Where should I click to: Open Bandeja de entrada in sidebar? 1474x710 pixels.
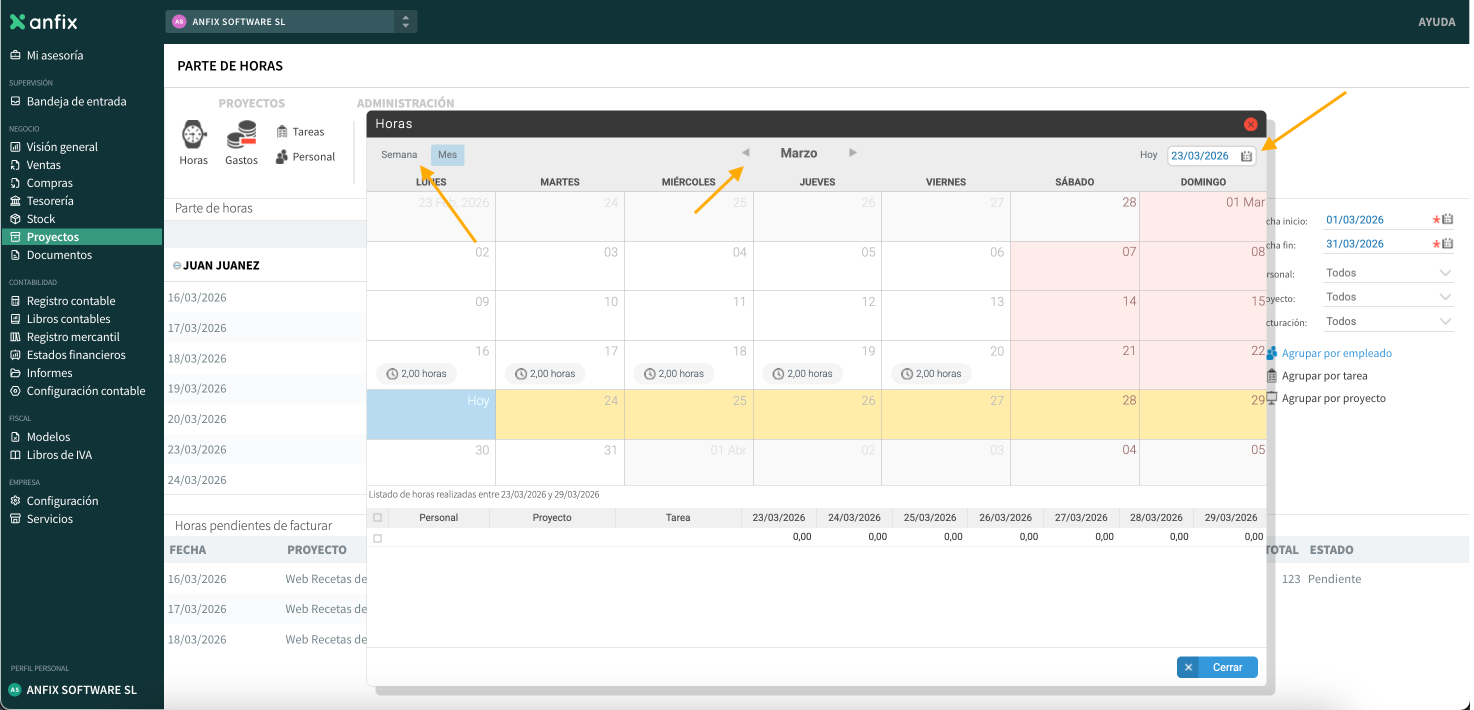click(x=76, y=101)
